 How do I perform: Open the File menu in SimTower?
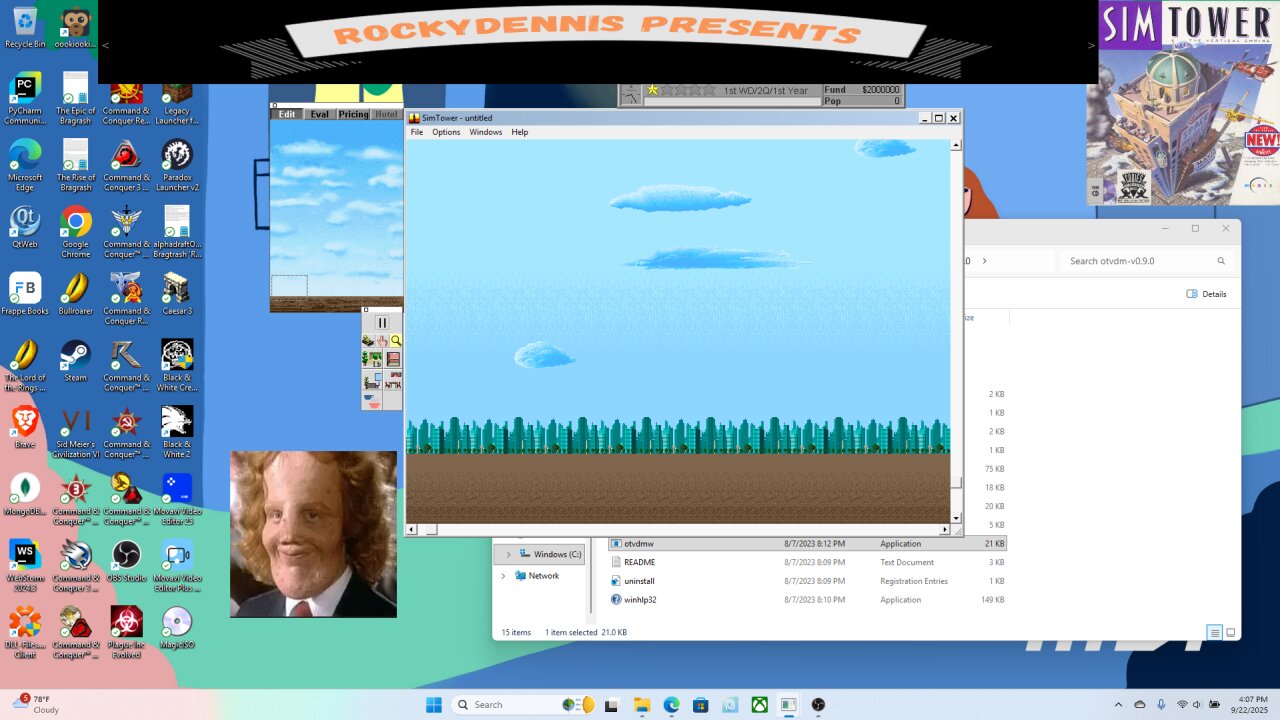[417, 132]
